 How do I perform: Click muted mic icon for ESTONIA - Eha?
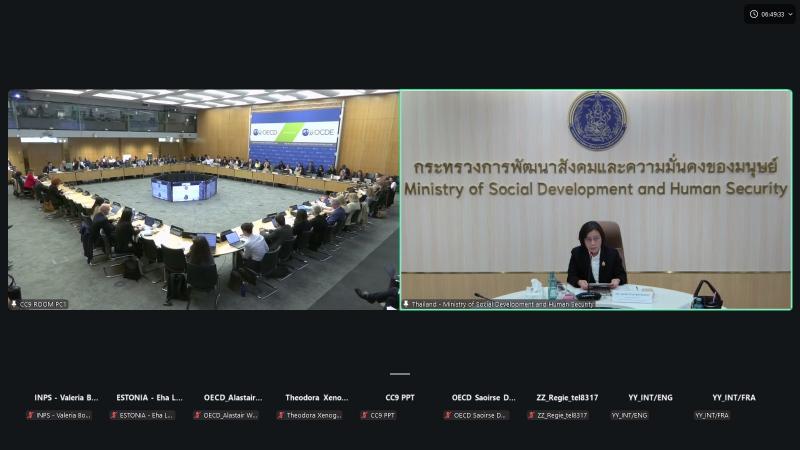click(114, 415)
